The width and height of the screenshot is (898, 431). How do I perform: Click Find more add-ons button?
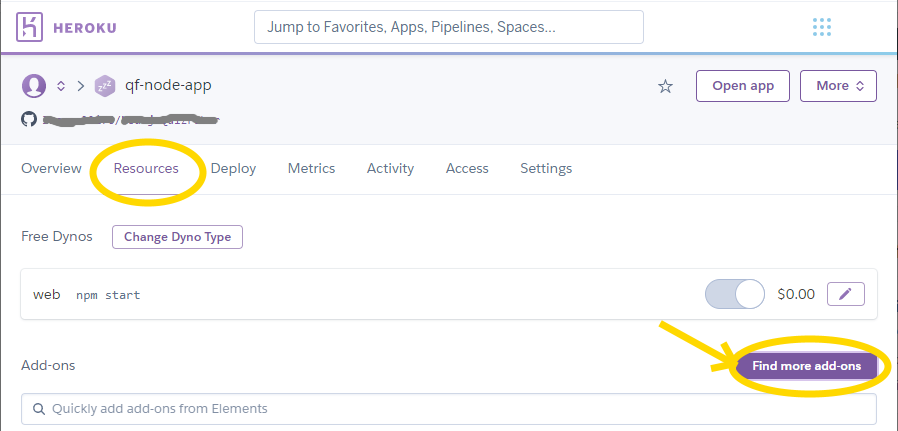coord(806,366)
